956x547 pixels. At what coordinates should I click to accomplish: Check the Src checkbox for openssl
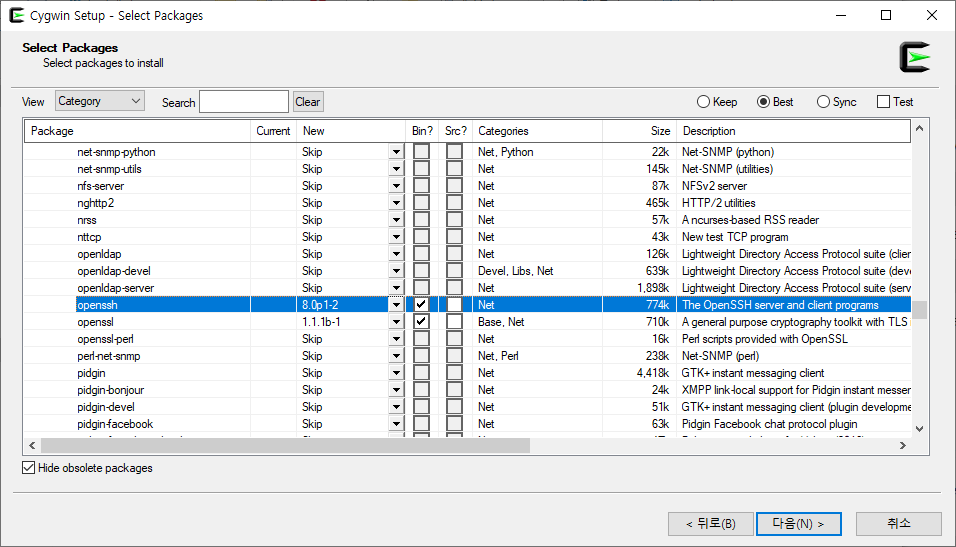point(454,321)
